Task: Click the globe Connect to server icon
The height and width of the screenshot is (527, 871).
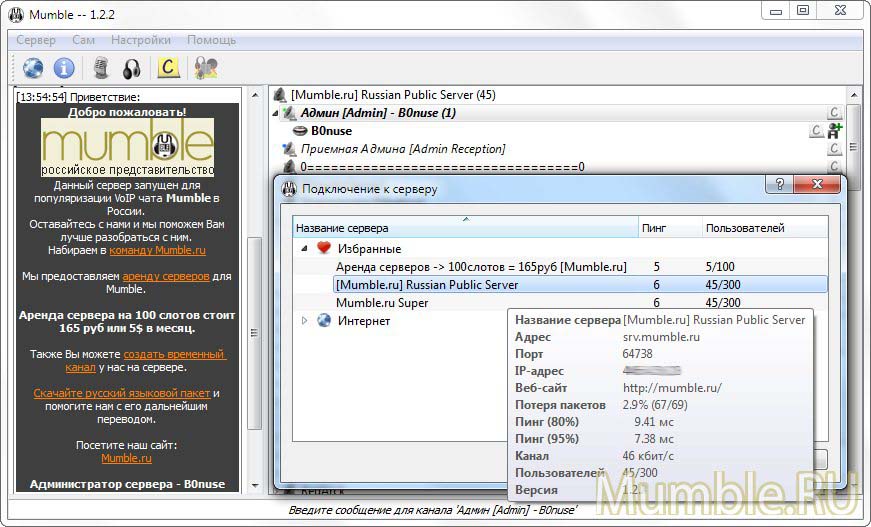Action: pyautogui.click(x=33, y=68)
